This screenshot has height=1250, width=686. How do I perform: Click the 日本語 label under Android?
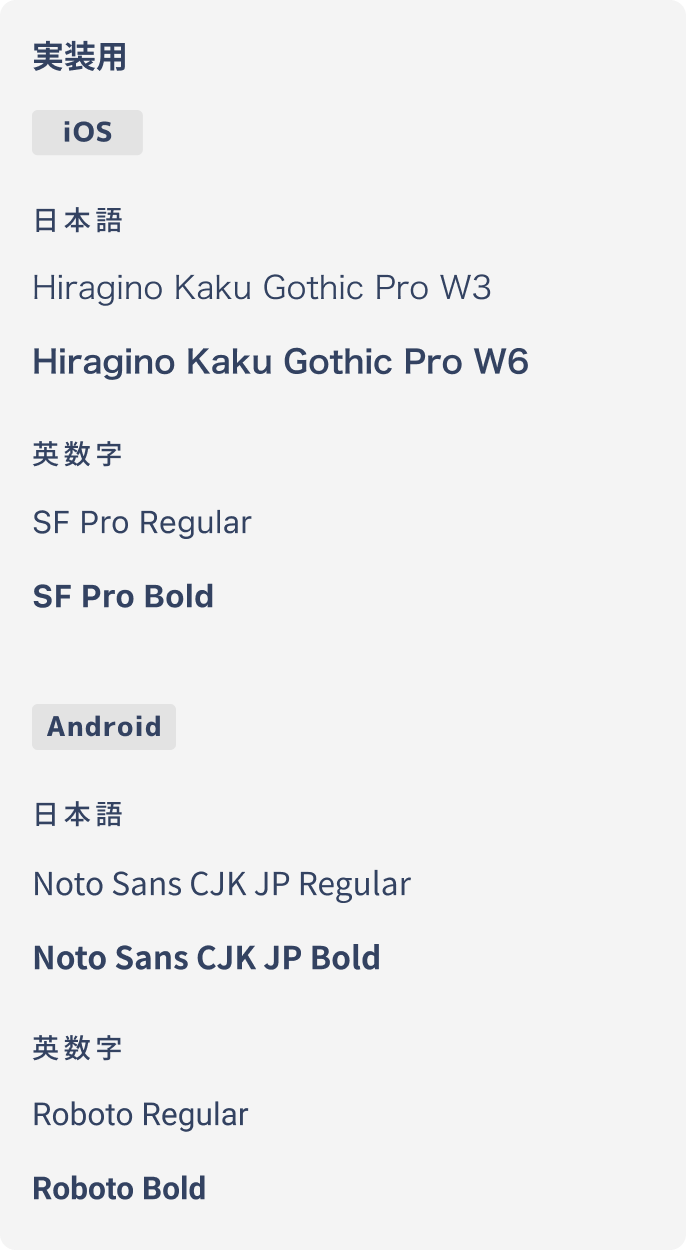pos(77,815)
